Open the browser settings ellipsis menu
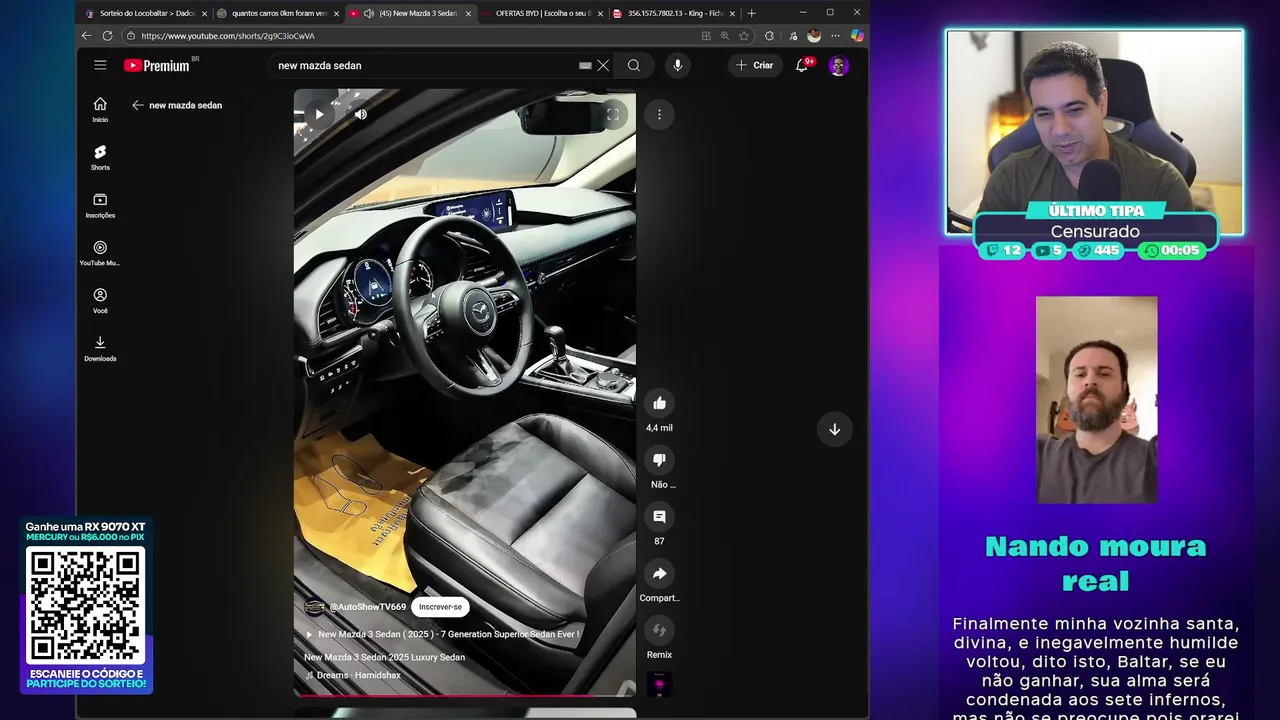The height and width of the screenshot is (720, 1280). (x=835, y=35)
